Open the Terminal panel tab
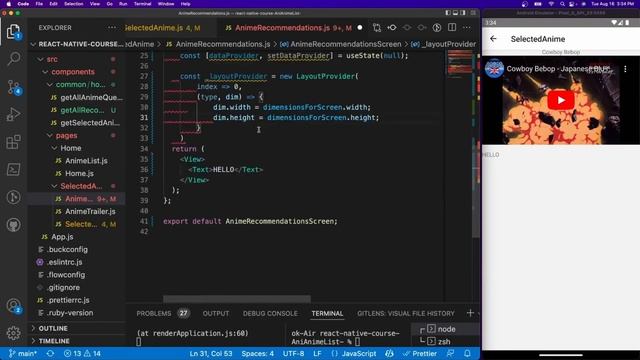Image resolution: width=640 pixels, height=360 pixels. click(x=327, y=313)
